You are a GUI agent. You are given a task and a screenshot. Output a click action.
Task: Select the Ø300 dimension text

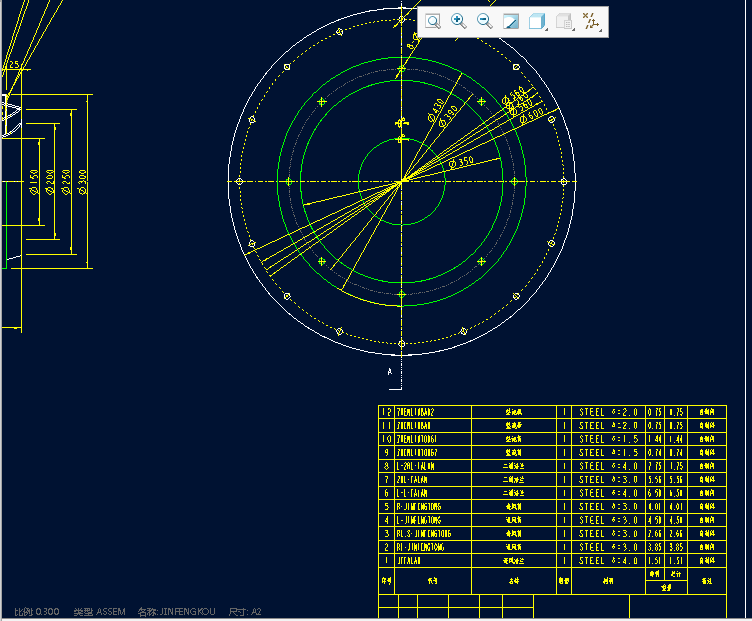82,182
